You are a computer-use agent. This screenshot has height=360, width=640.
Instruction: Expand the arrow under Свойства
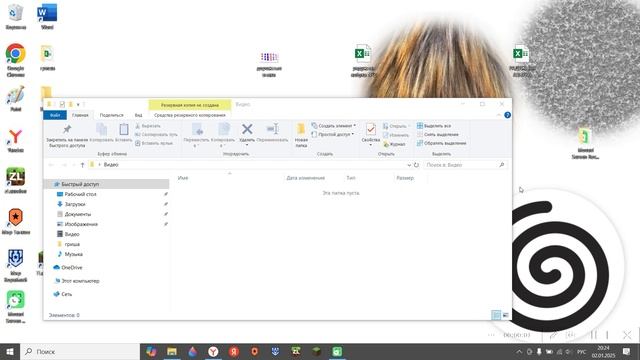tap(371, 145)
